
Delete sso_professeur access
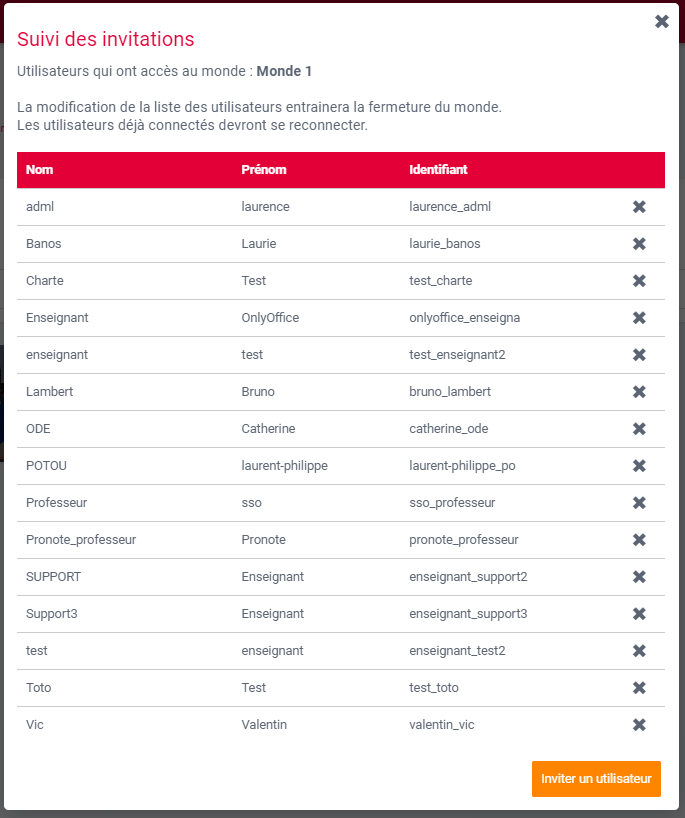coord(639,503)
